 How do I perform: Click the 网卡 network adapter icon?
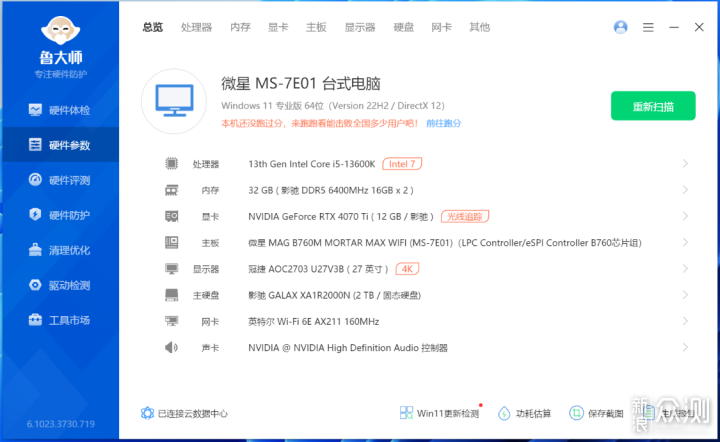(x=171, y=321)
